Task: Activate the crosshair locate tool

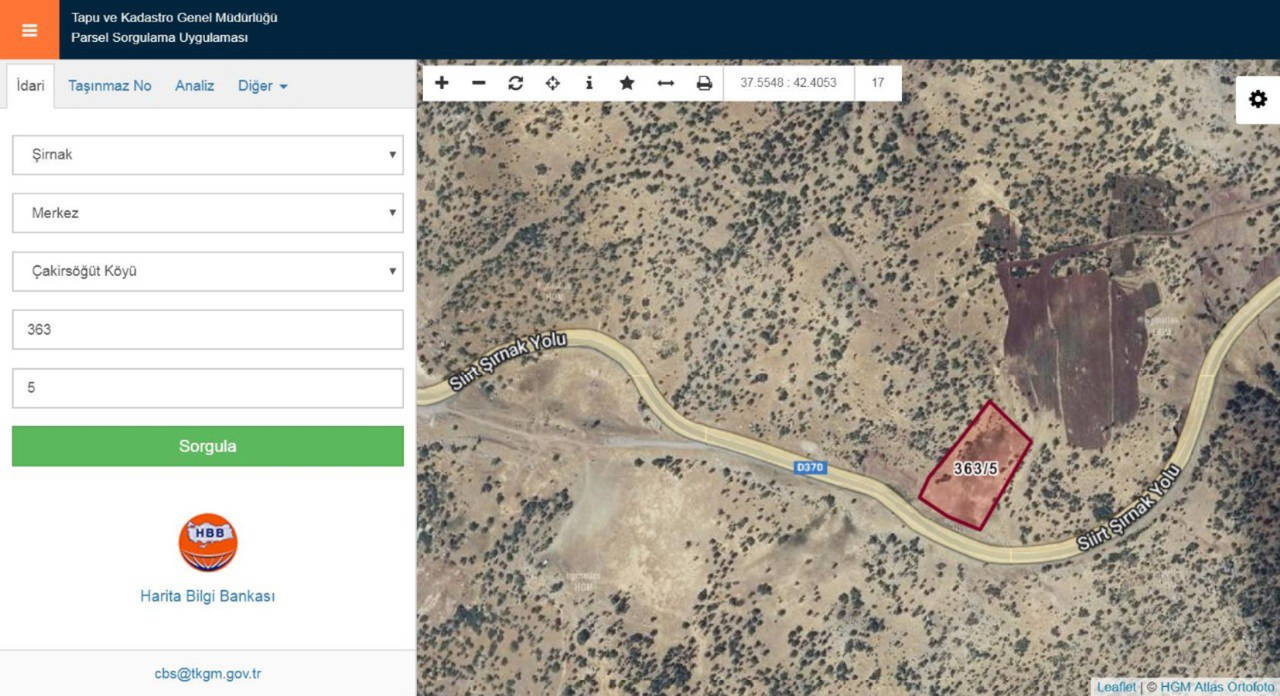Action: 552,83
